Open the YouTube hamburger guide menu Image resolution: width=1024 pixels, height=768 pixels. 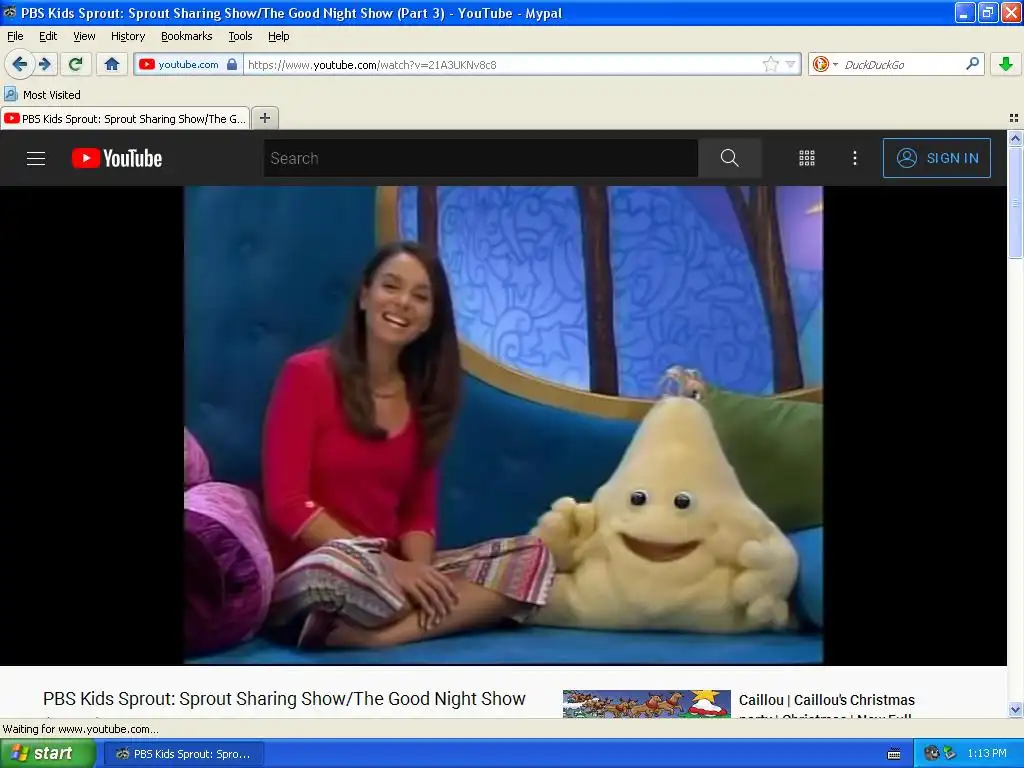[36, 158]
